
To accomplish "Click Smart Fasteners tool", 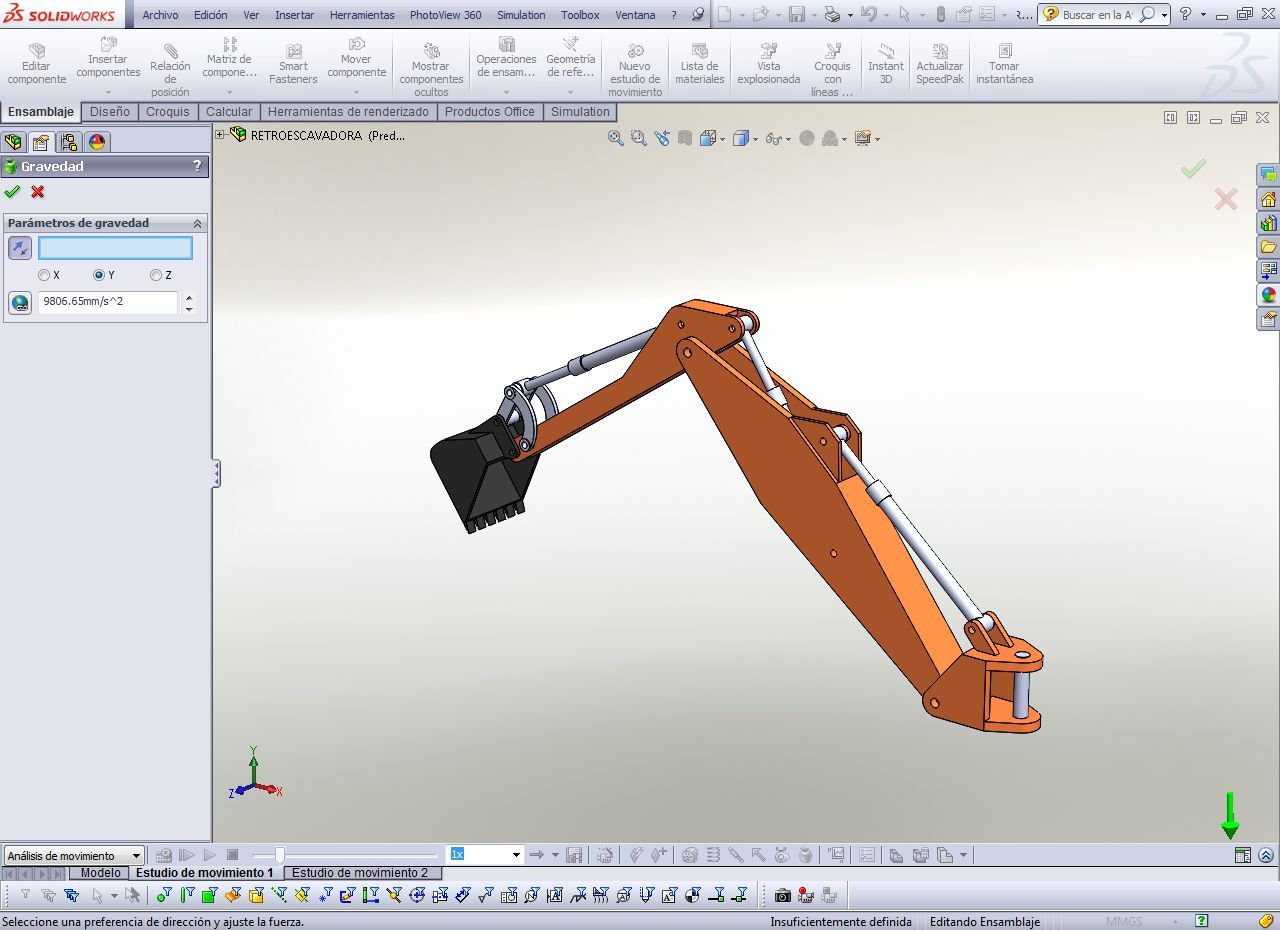I will 293,64.
